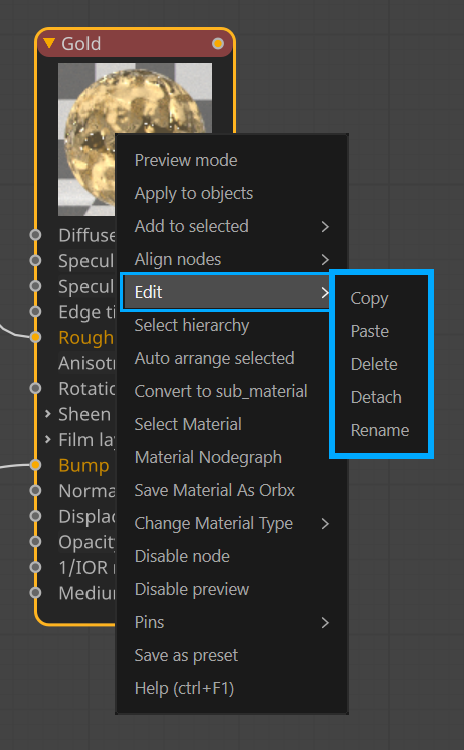Click the Edge tint input pin
The width and height of the screenshot is (464, 750).
(35, 311)
